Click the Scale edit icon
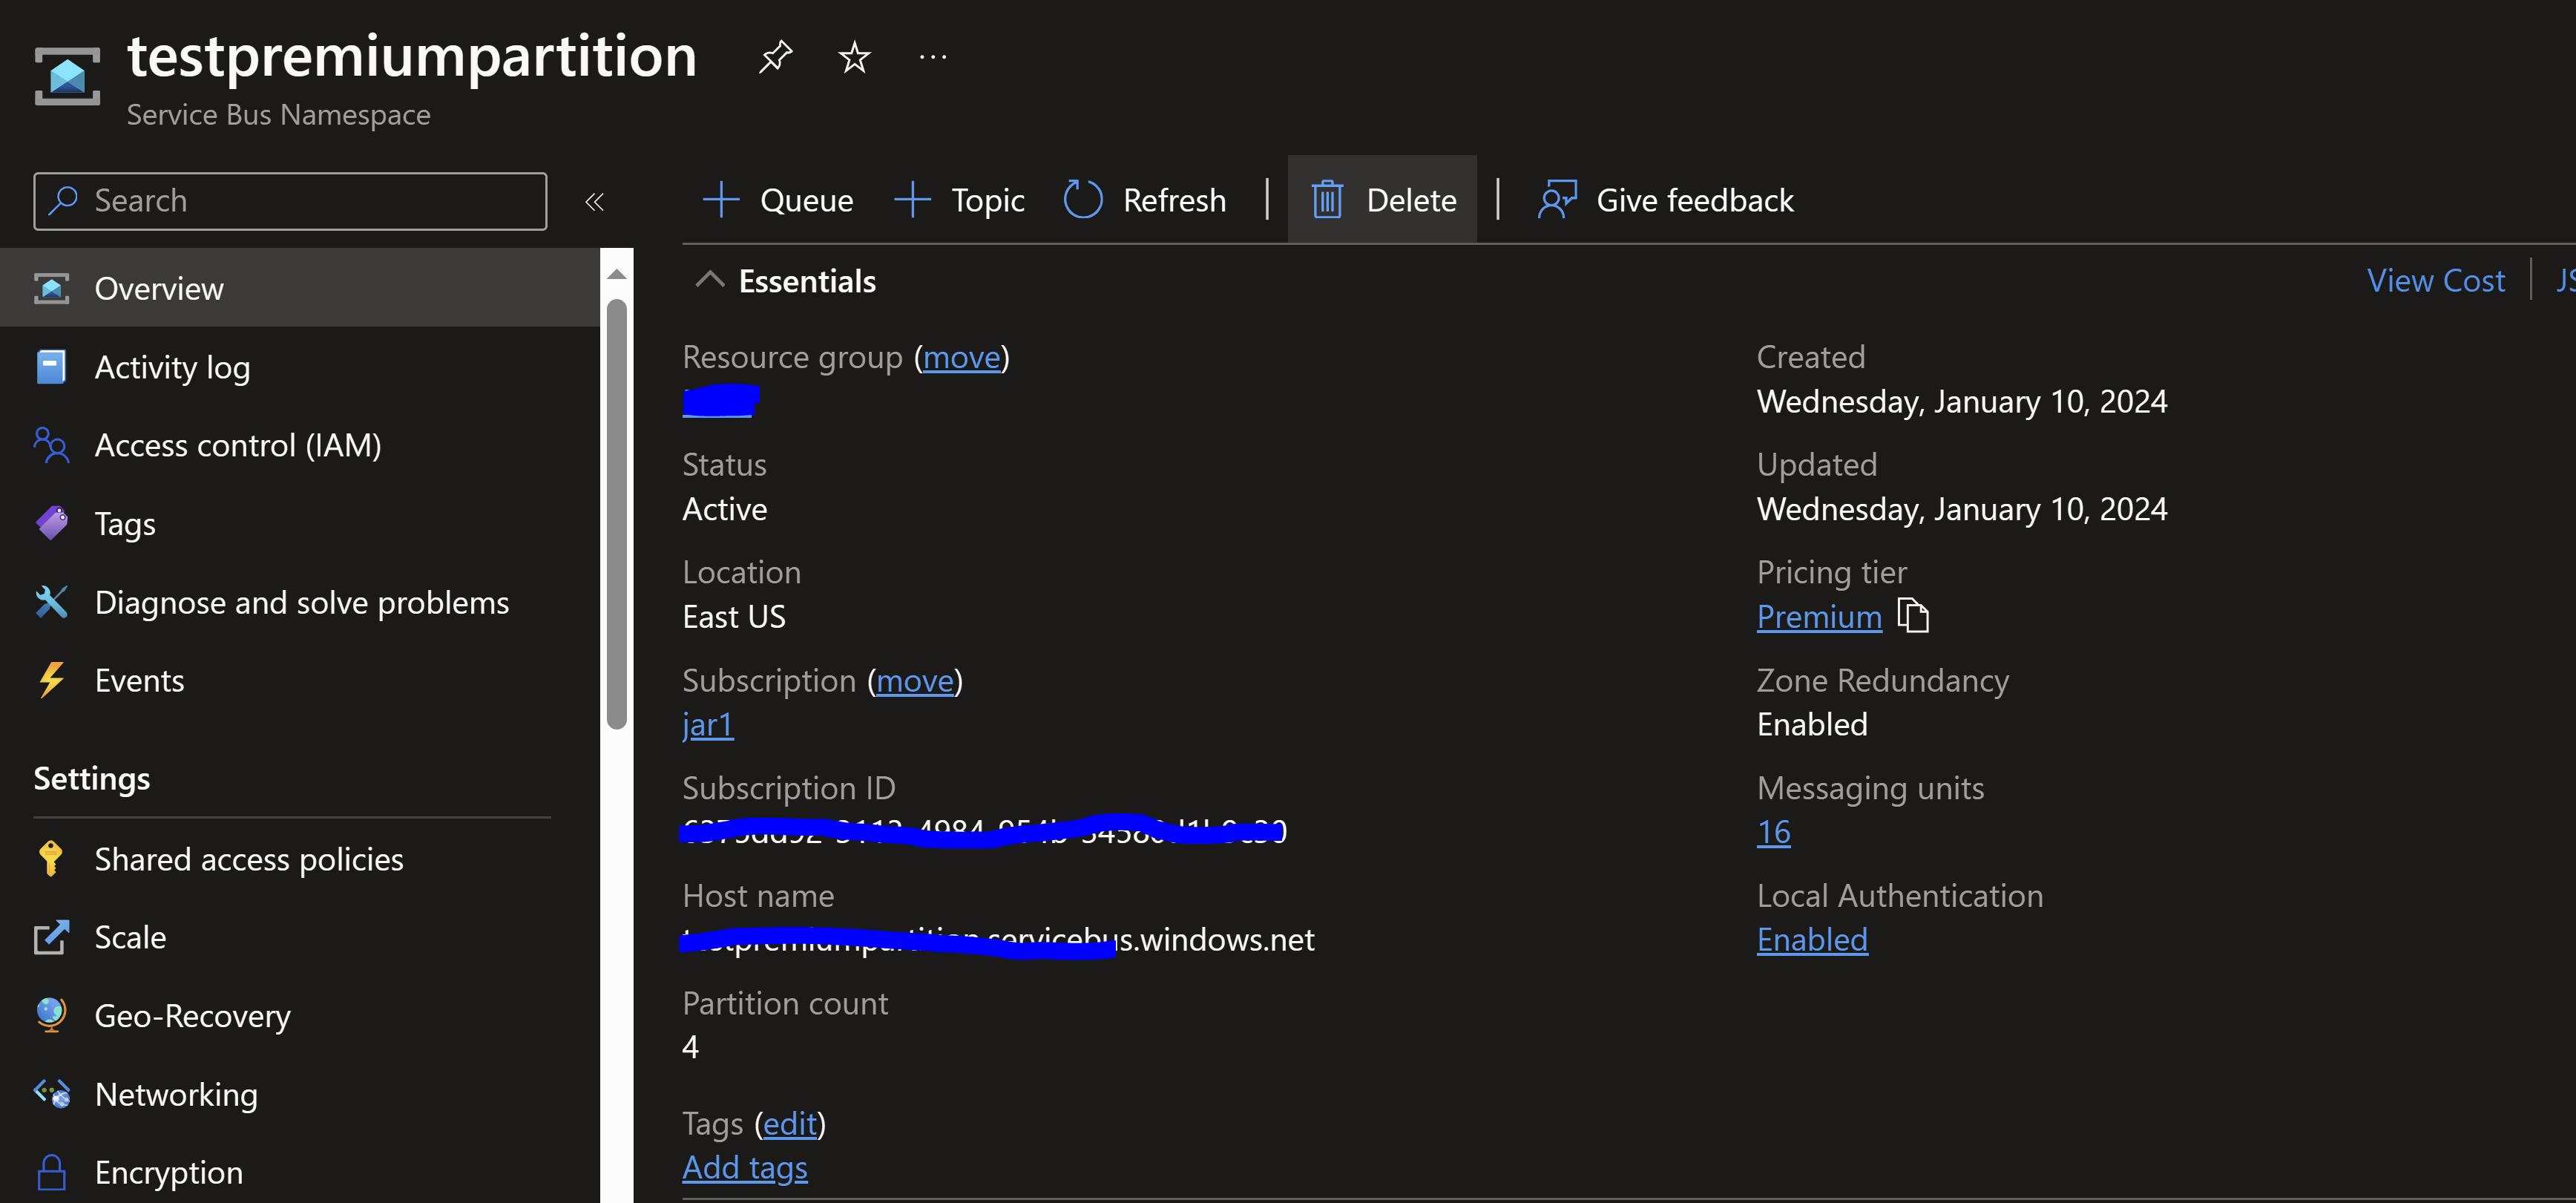 [51, 937]
